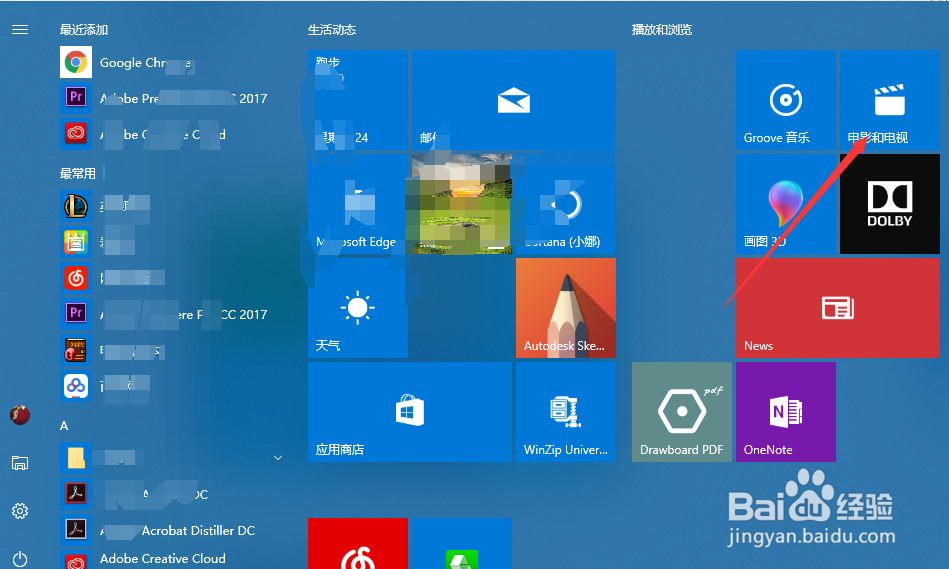Open OneNote tile
Screen dimensions: 949x569
[x=786, y=412]
